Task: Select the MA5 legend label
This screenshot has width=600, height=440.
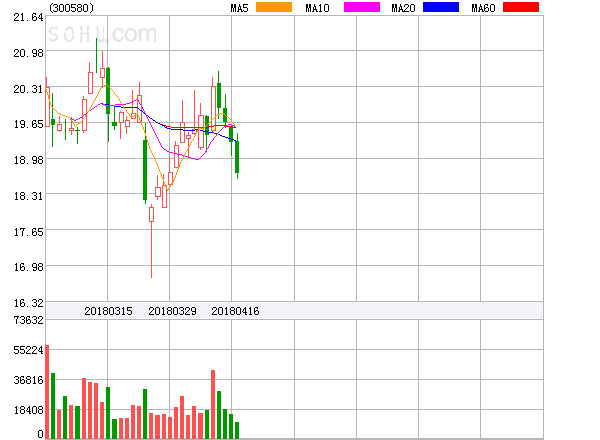Action: [239, 8]
